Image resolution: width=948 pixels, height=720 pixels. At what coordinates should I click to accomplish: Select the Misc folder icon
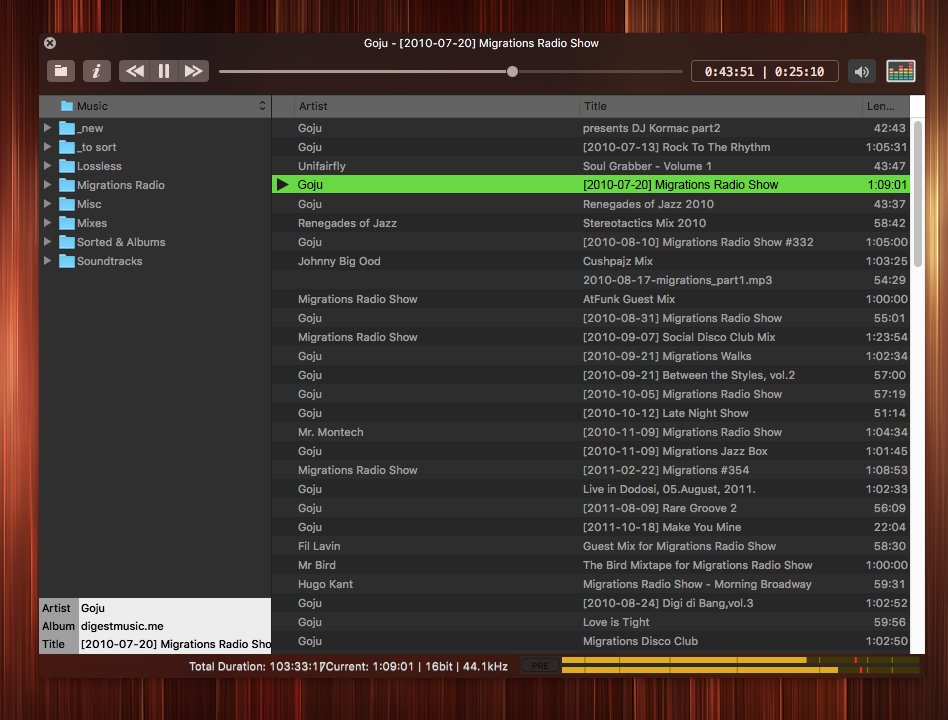(x=67, y=204)
